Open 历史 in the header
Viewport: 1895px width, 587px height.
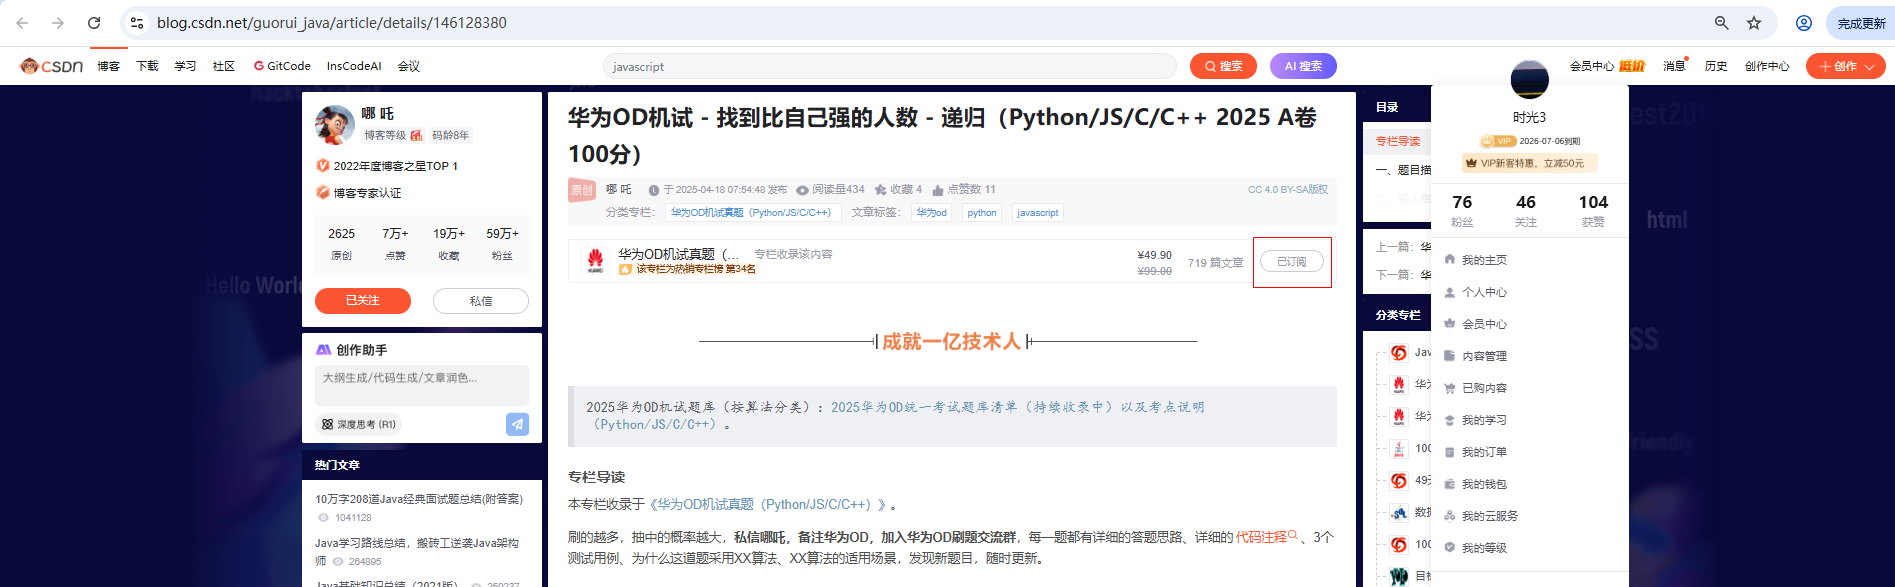point(1716,66)
